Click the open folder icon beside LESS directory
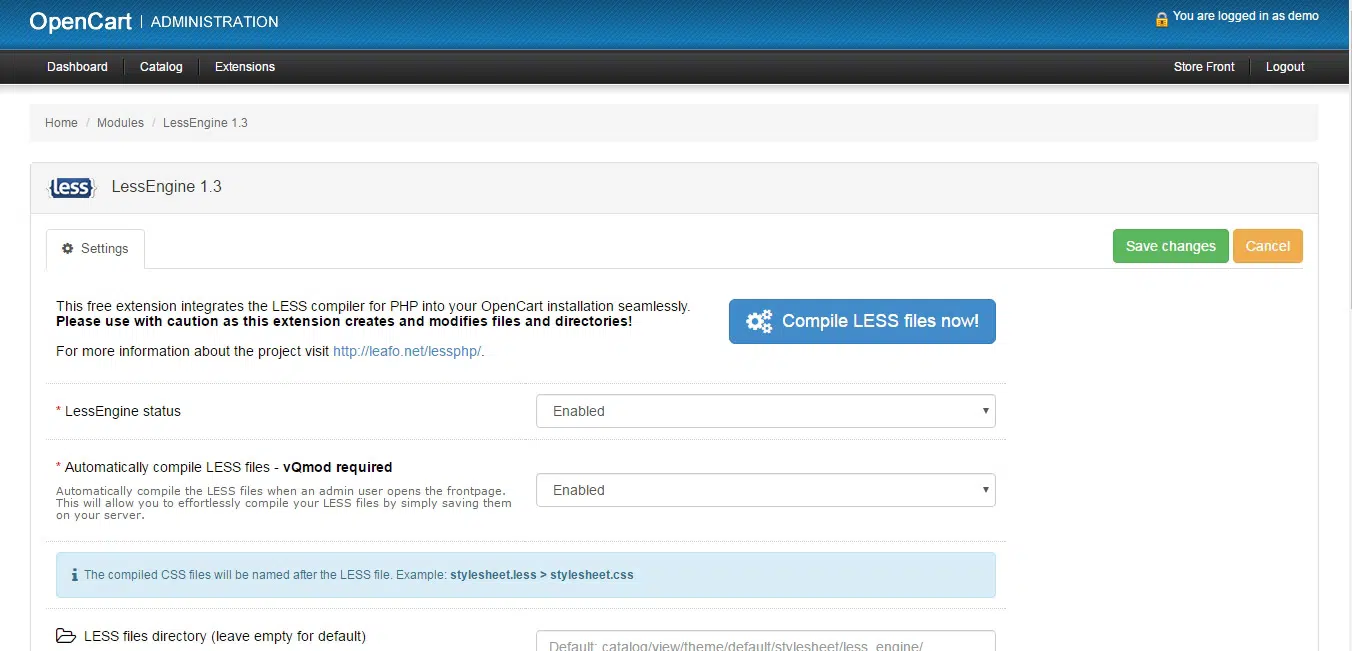The width and height of the screenshot is (1352, 651). pyautogui.click(x=66, y=636)
